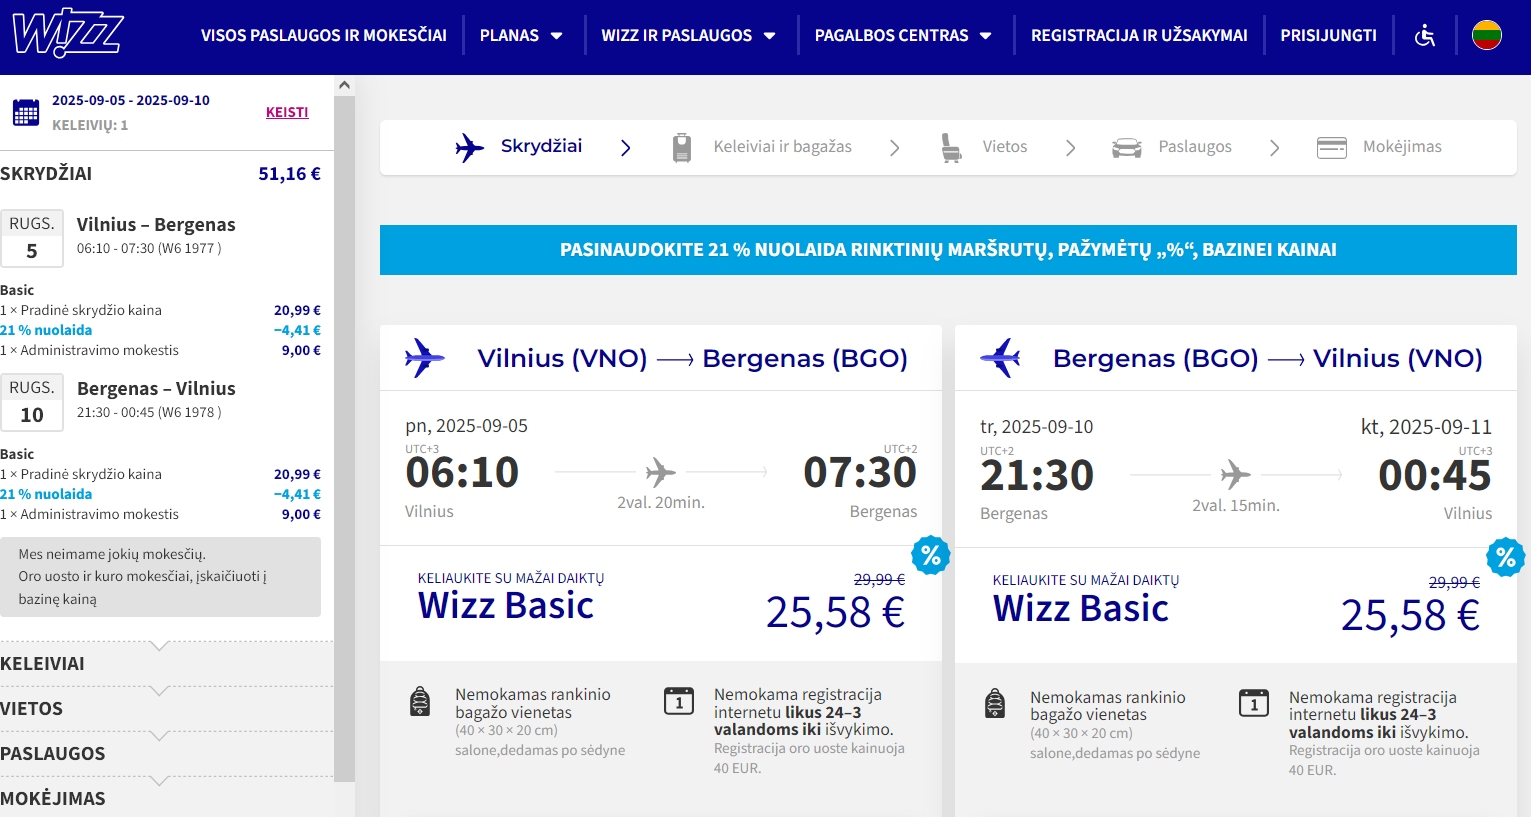1531x817 pixels.
Task: Click the crossed-out 29,99 € on outbound fare
Action: [879, 579]
